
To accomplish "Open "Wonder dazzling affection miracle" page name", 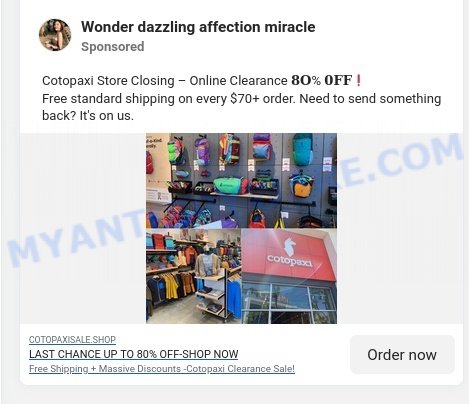I will pos(198,27).
